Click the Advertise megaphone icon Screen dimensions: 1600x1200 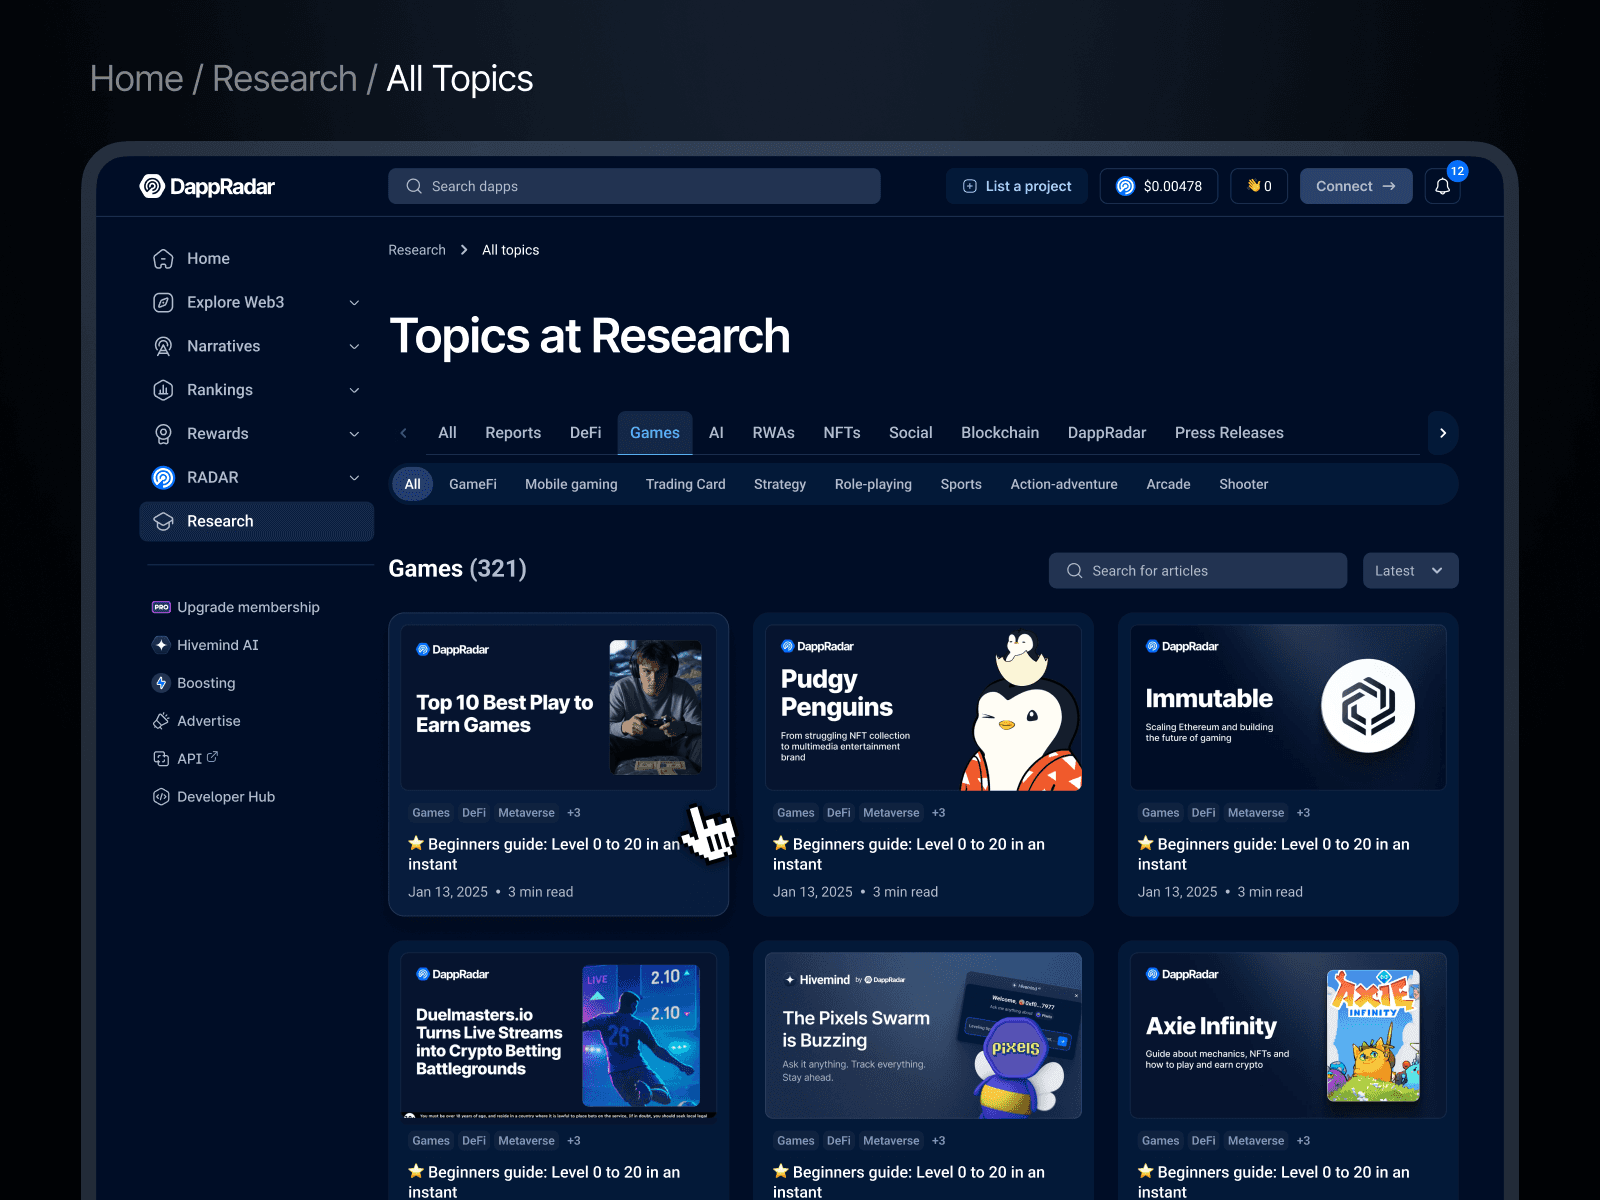pos(161,721)
